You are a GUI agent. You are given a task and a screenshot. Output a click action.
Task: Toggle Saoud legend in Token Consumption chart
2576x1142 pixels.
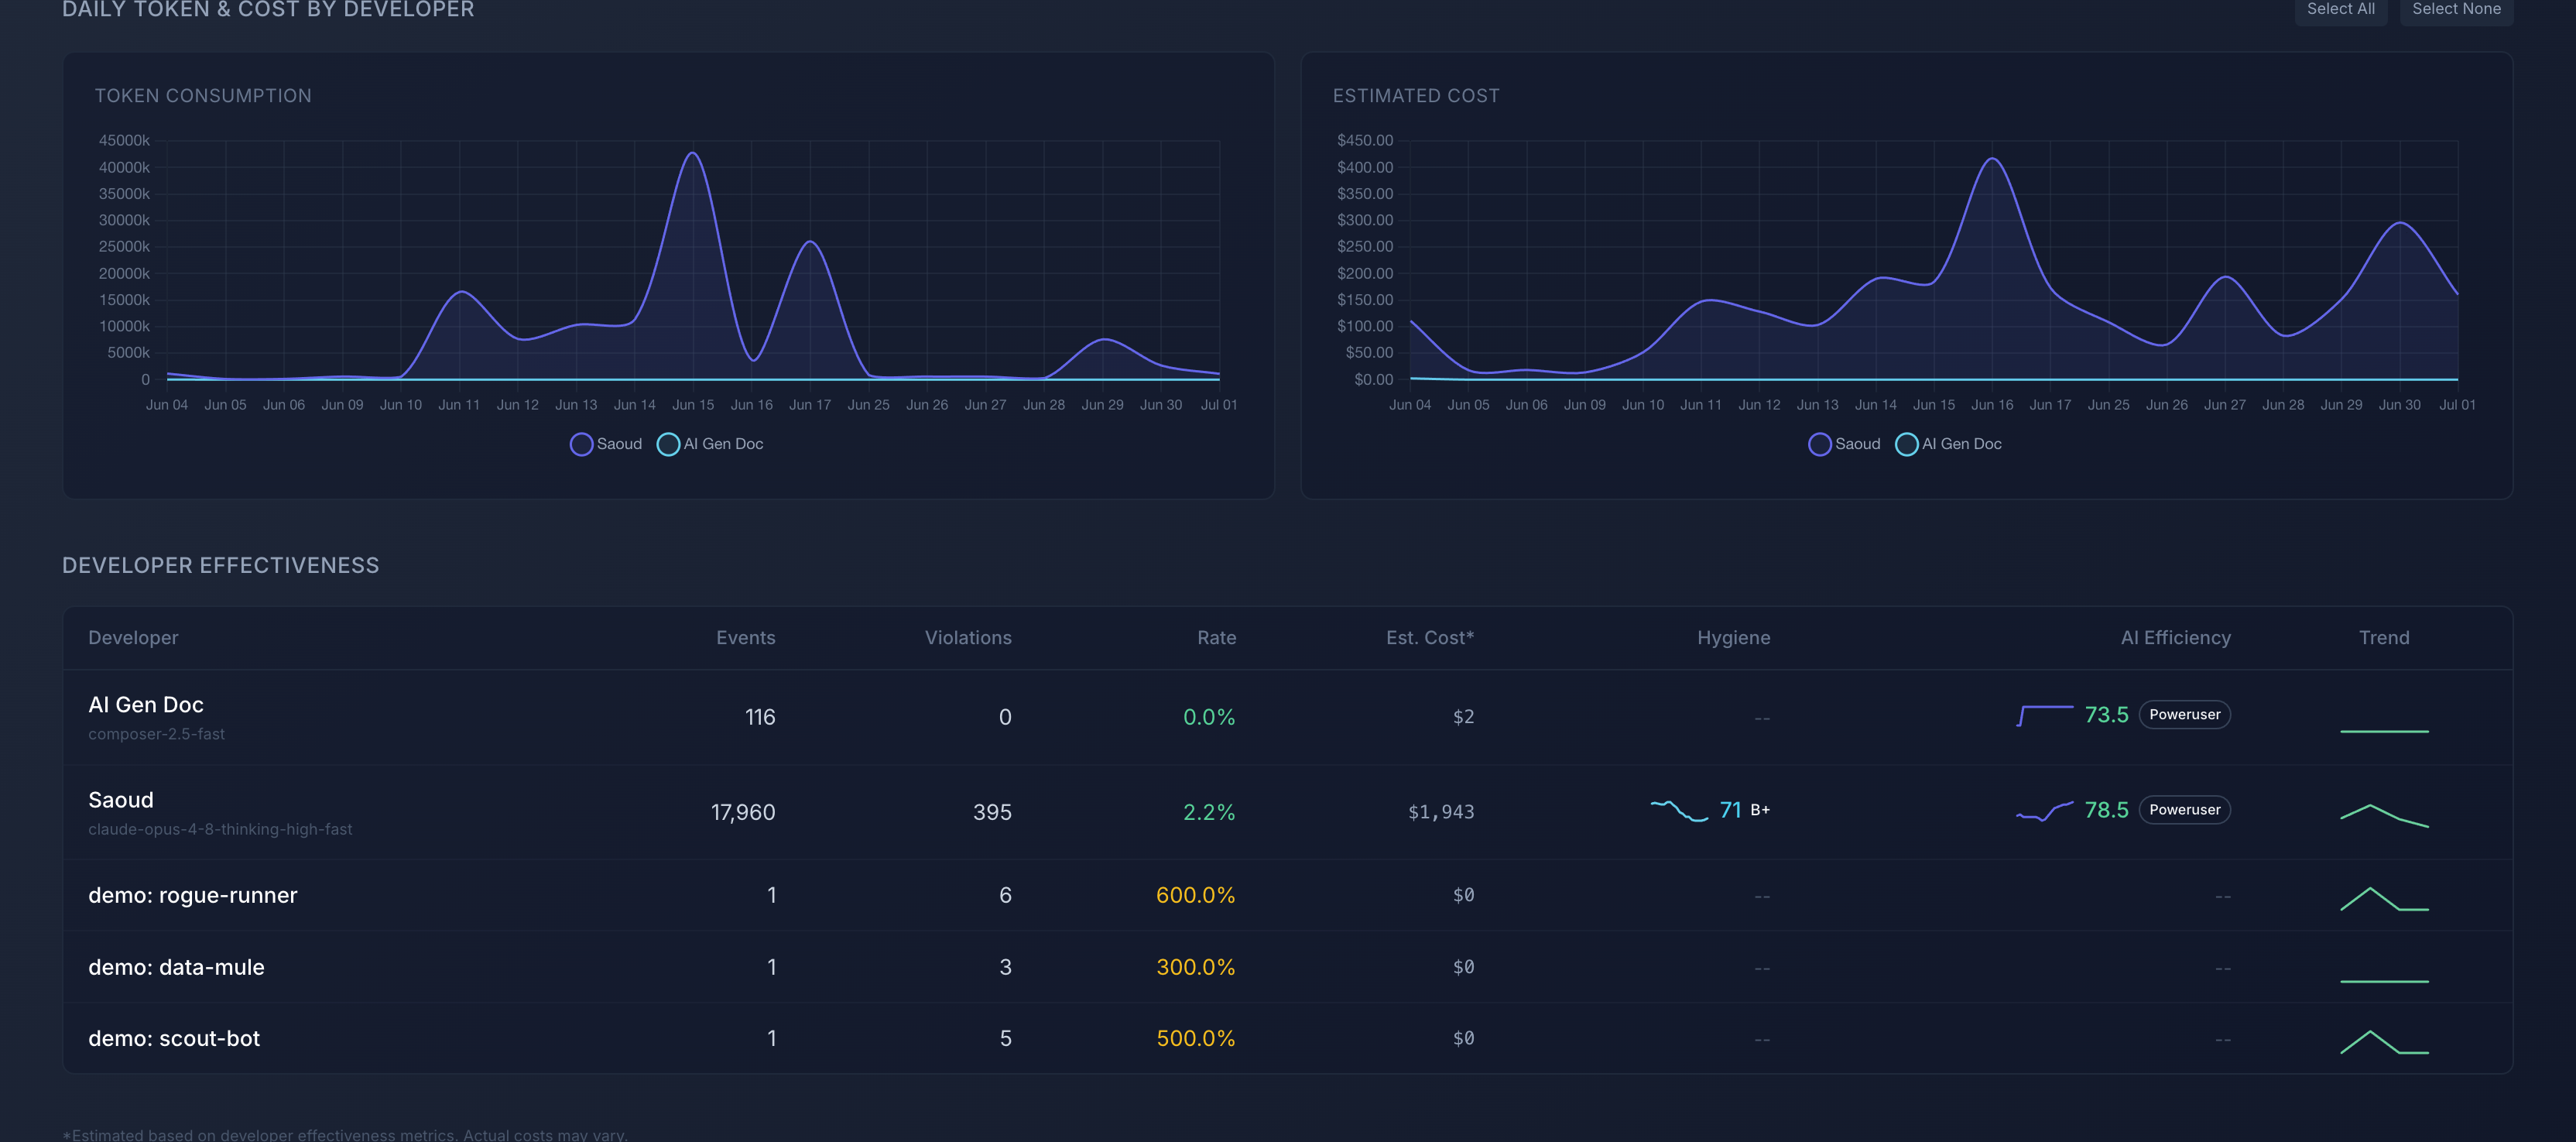pos(606,444)
